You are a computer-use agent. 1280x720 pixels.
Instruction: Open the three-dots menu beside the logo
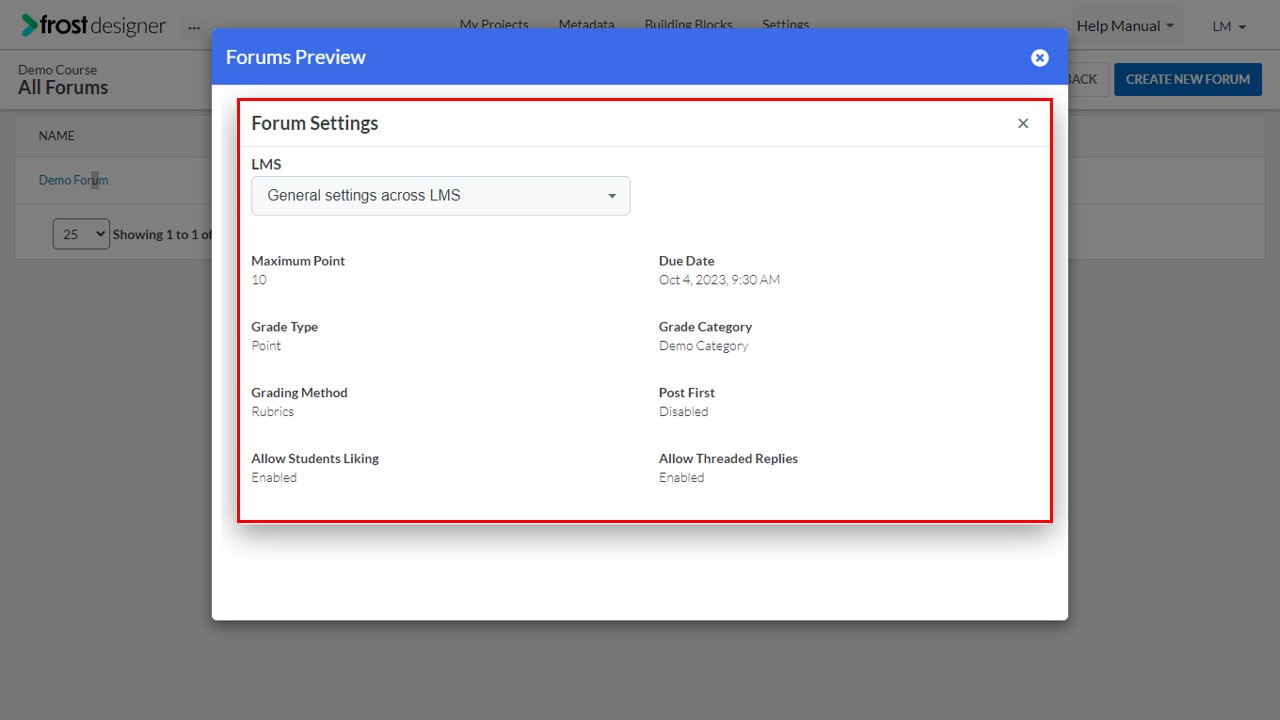pos(194,27)
